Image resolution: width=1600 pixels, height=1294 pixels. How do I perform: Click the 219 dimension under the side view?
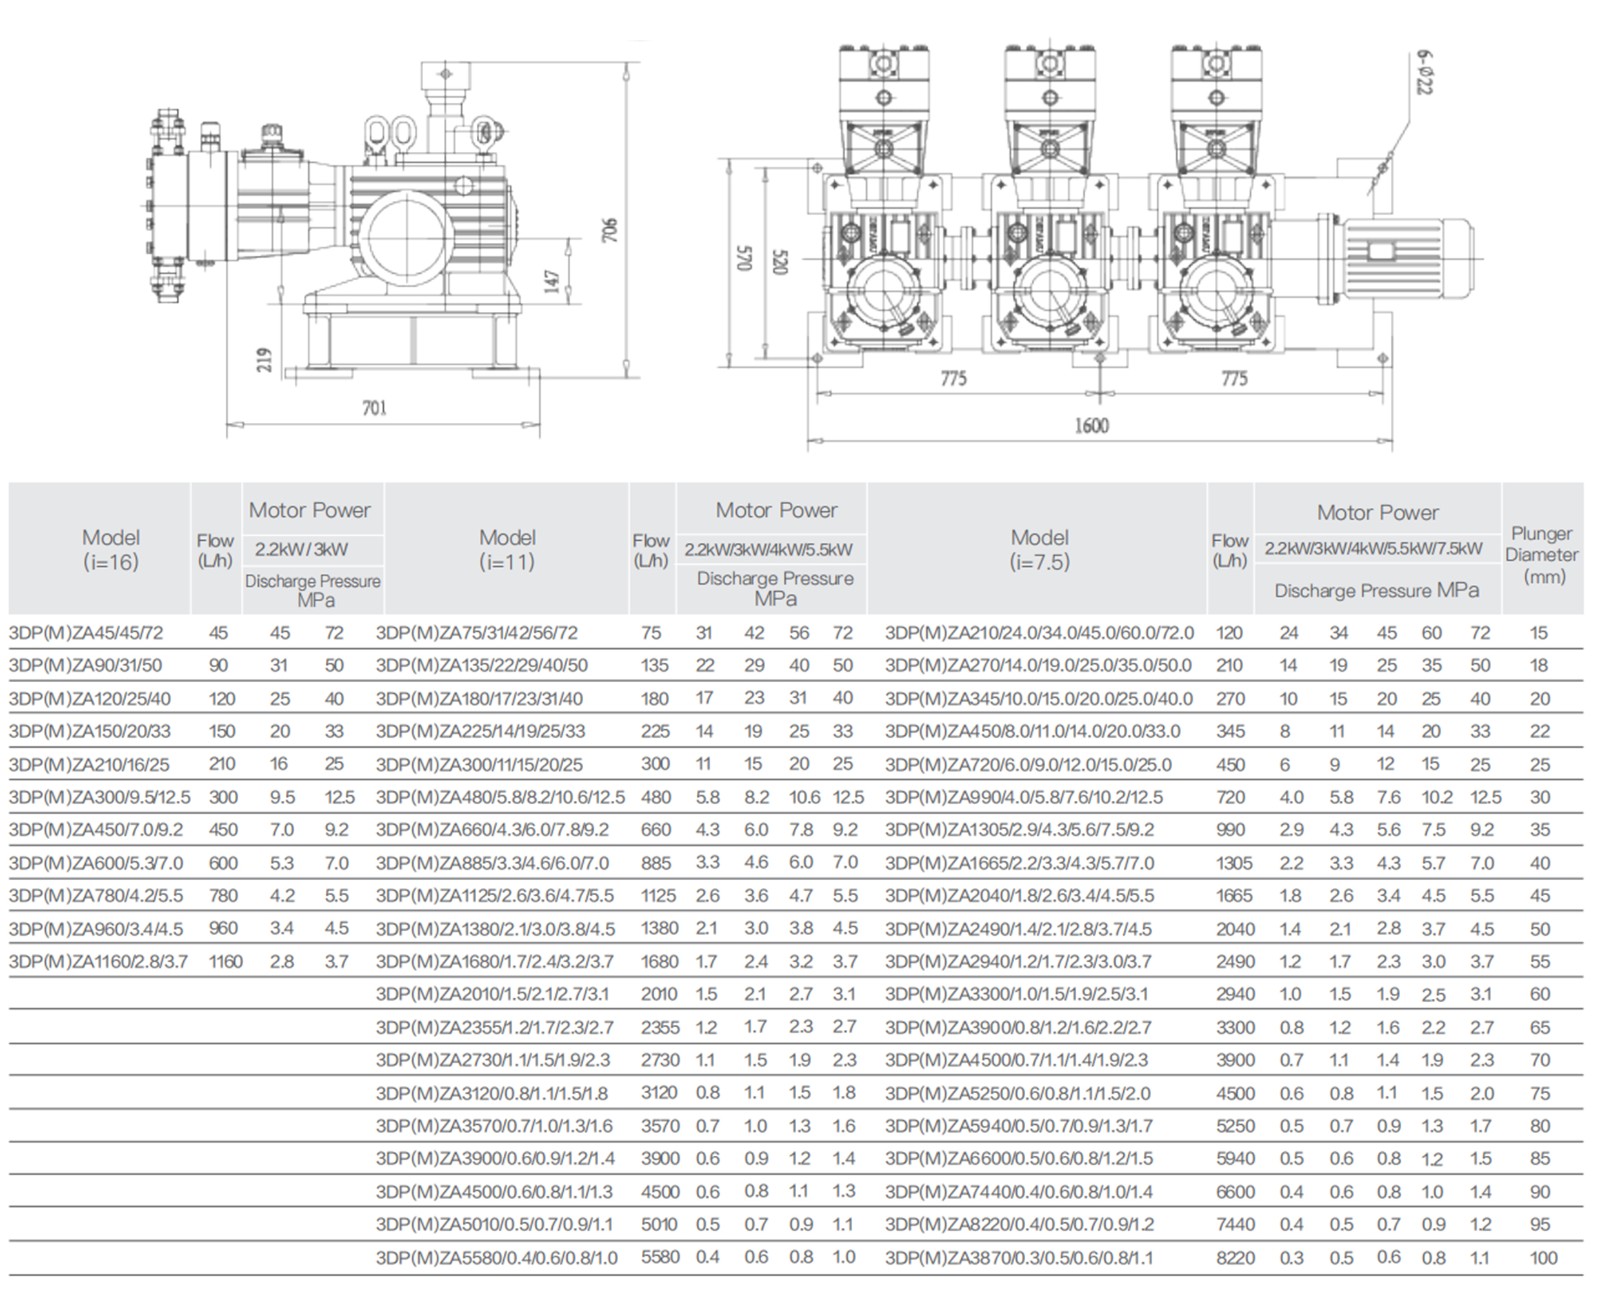(264, 361)
